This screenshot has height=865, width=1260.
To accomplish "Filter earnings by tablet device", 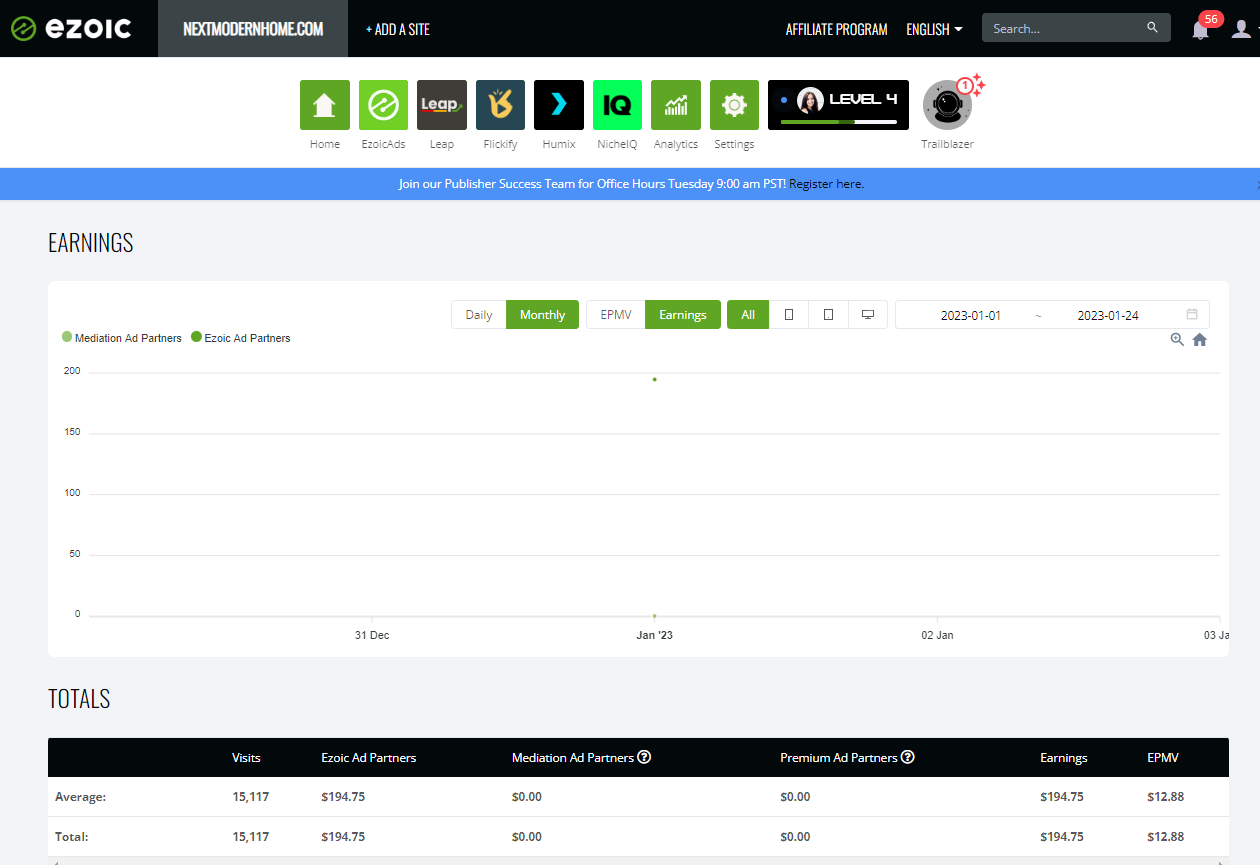I will tap(828, 315).
